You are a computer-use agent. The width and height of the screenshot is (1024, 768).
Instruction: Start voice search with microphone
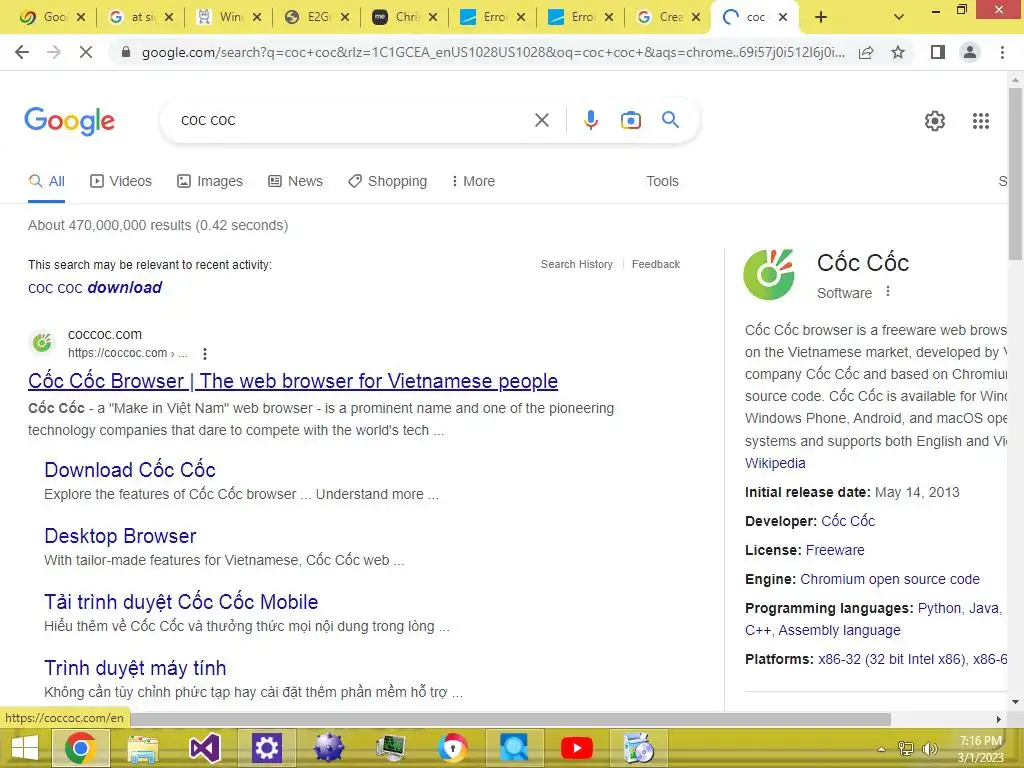(x=591, y=120)
